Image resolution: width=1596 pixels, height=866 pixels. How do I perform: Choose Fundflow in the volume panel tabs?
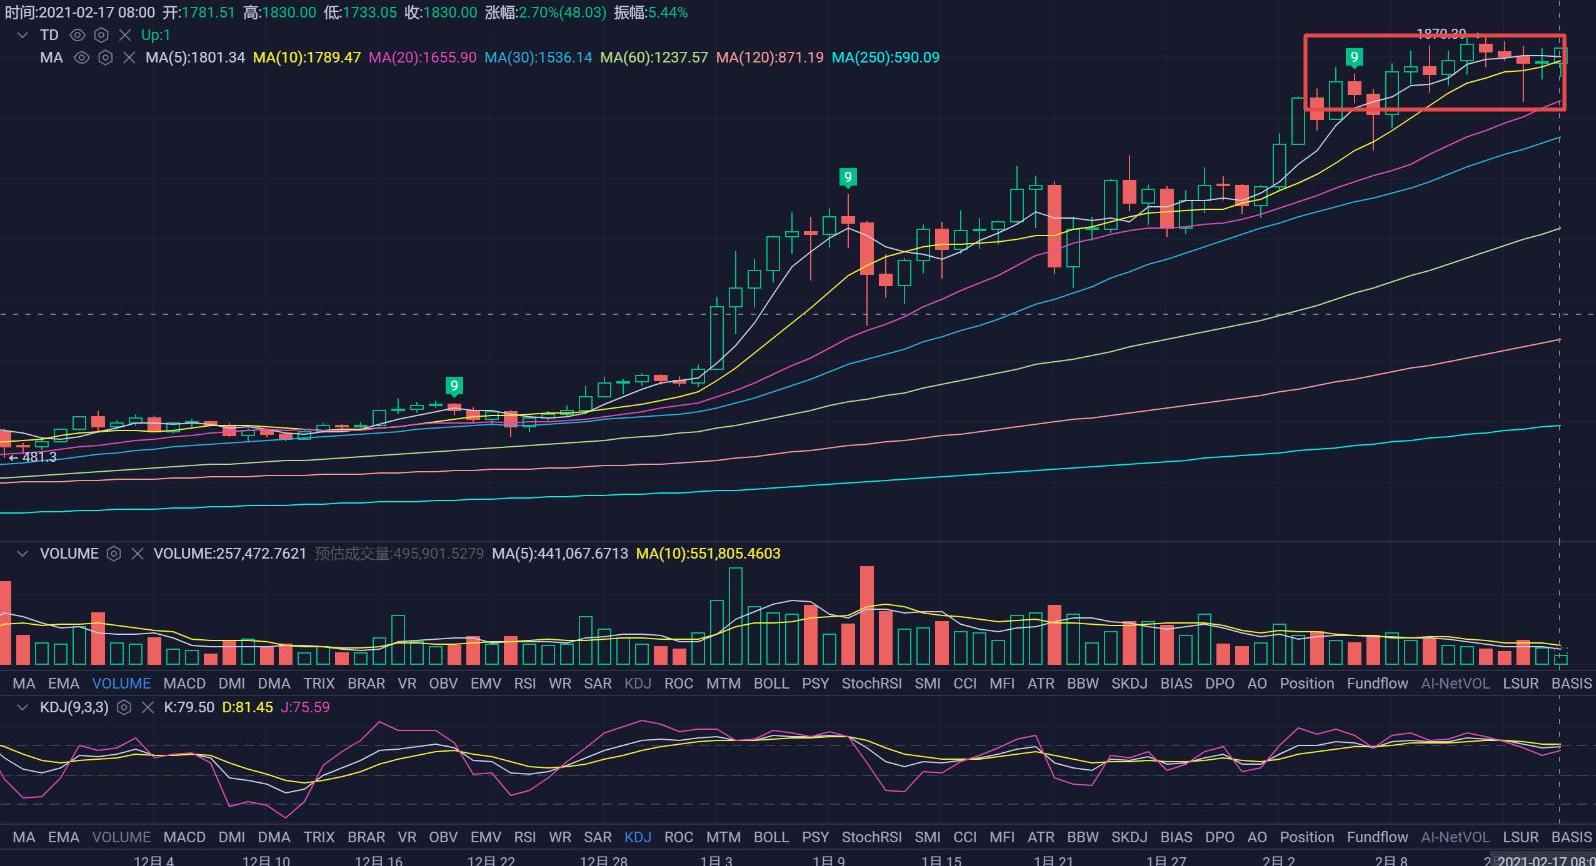click(1377, 684)
